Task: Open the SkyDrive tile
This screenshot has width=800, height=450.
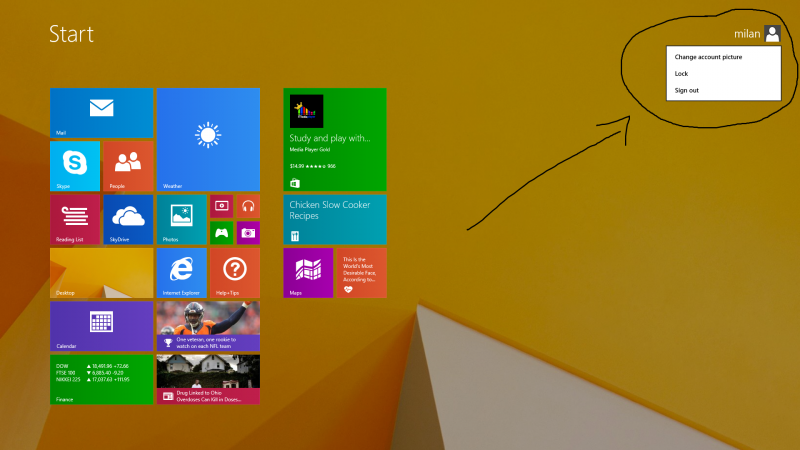Action: (x=128, y=219)
